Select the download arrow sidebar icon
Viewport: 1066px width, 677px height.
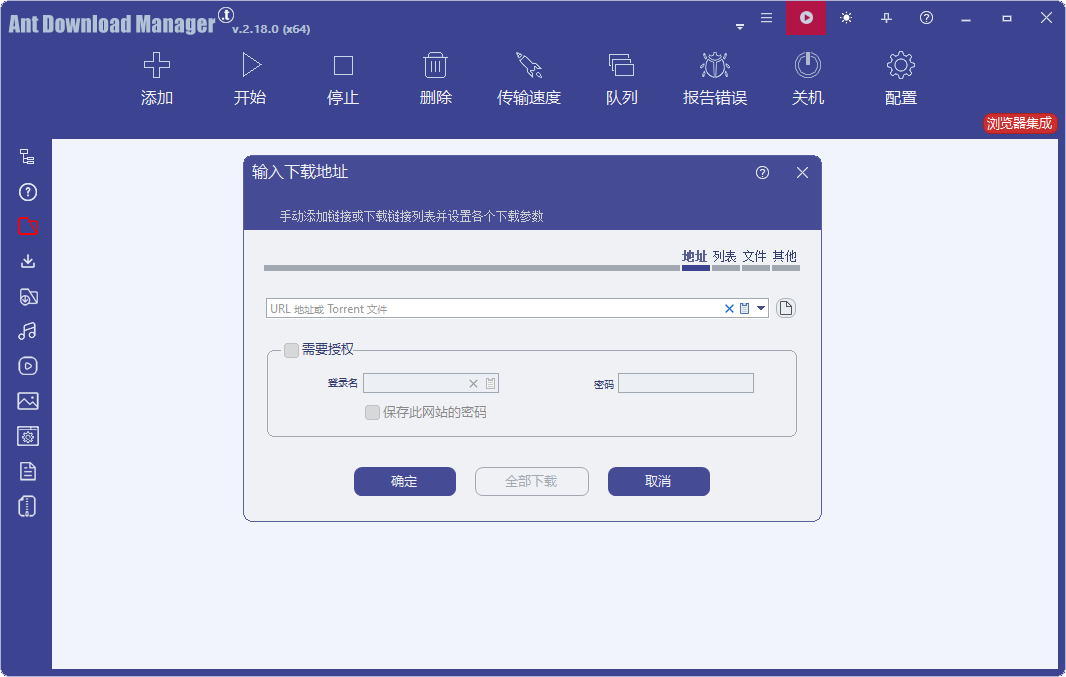pos(27,261)
